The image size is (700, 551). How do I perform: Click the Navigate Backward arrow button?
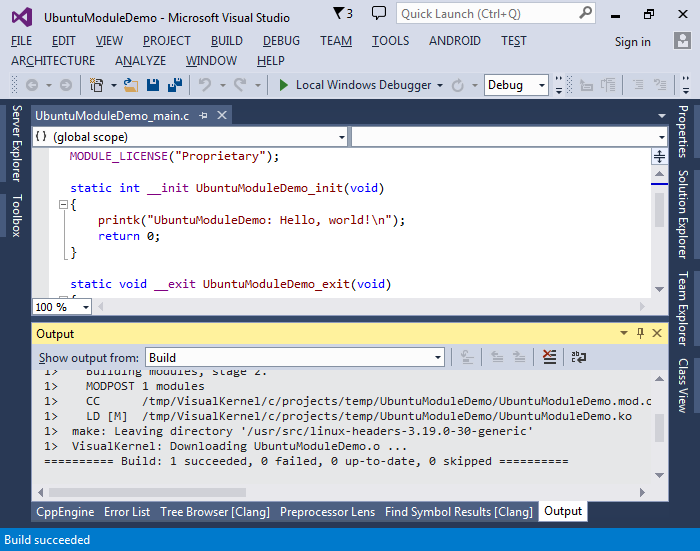click(32, 85)
